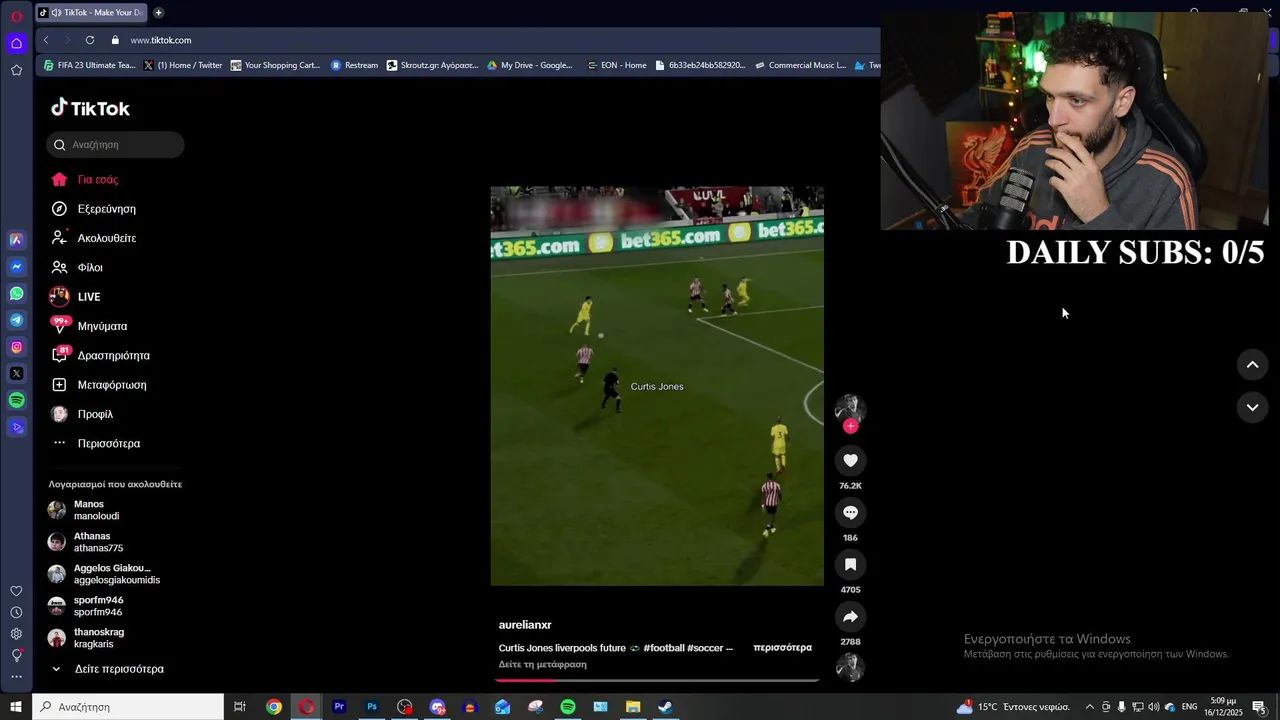Like the Curtis Jones video with heart icon
The image size is (1280, 720).
coord(850,460)
